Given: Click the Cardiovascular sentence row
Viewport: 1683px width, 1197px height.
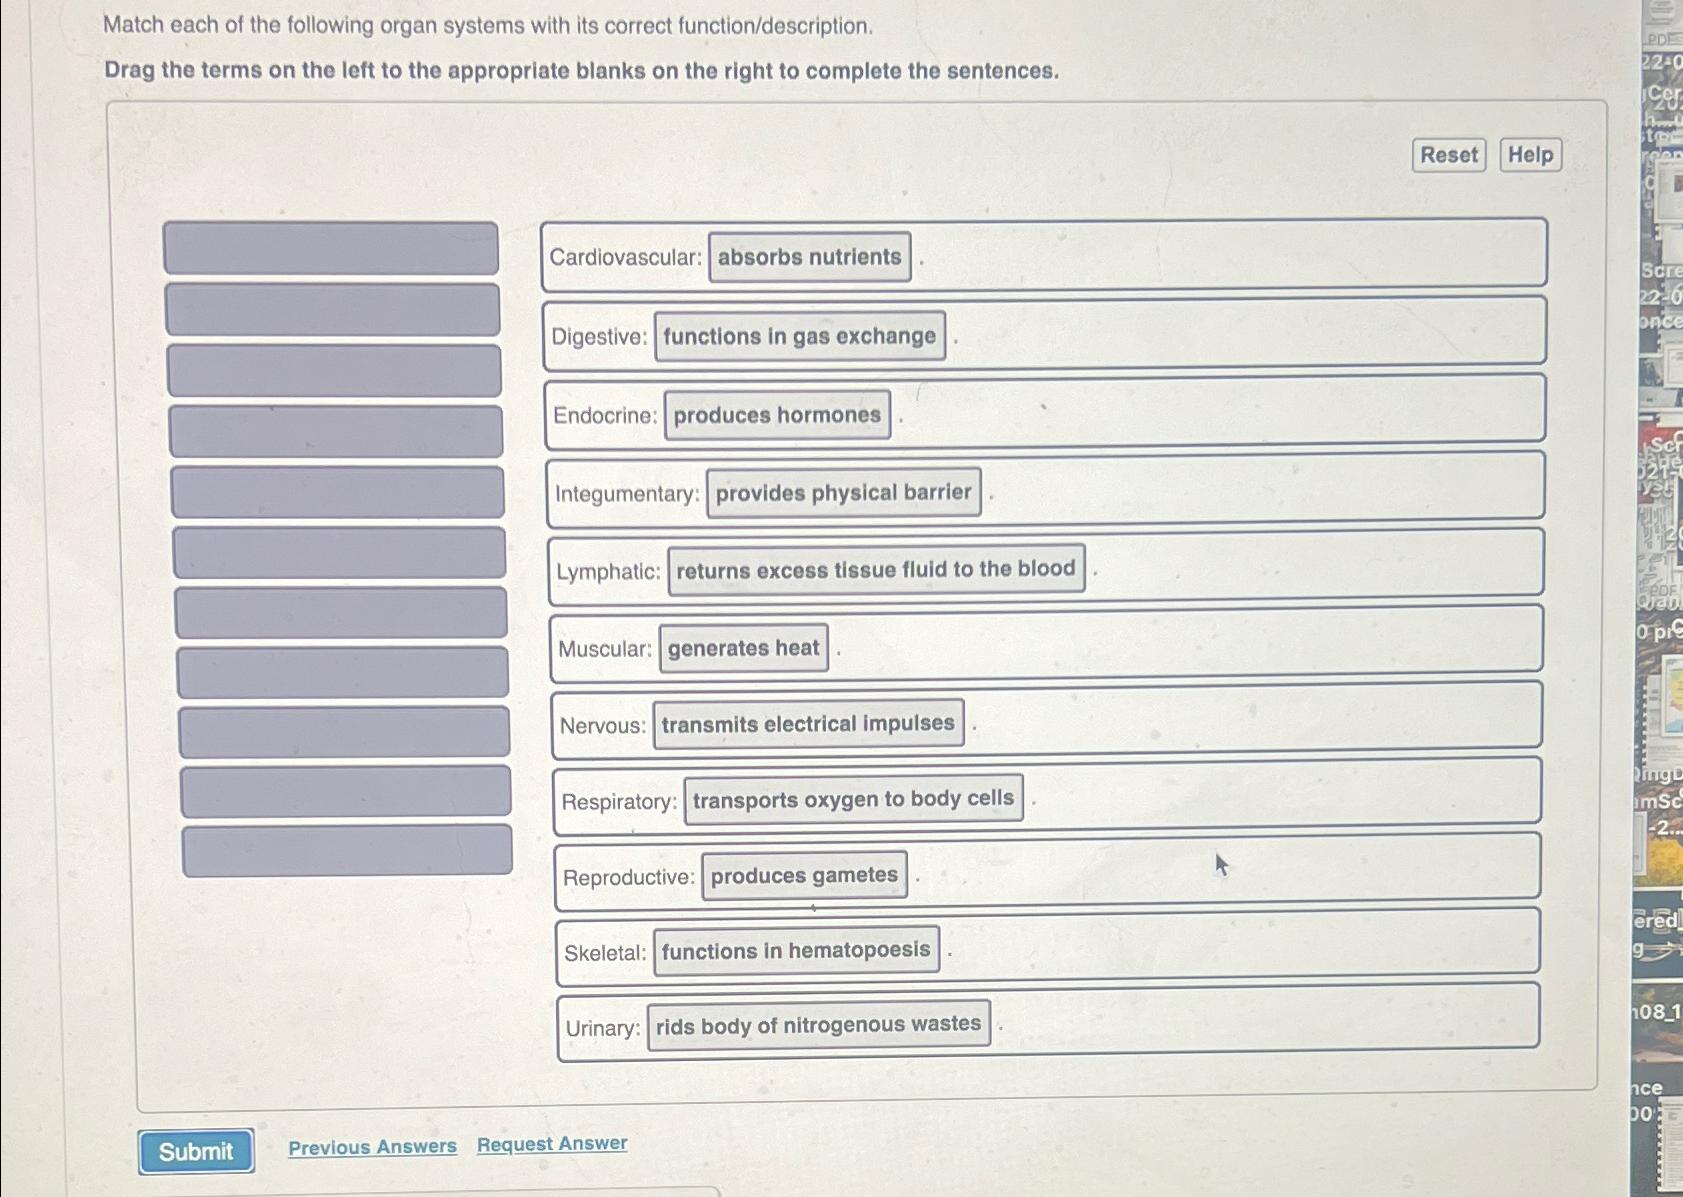Looking at the screenshot, I should [x=1044, y=255].
